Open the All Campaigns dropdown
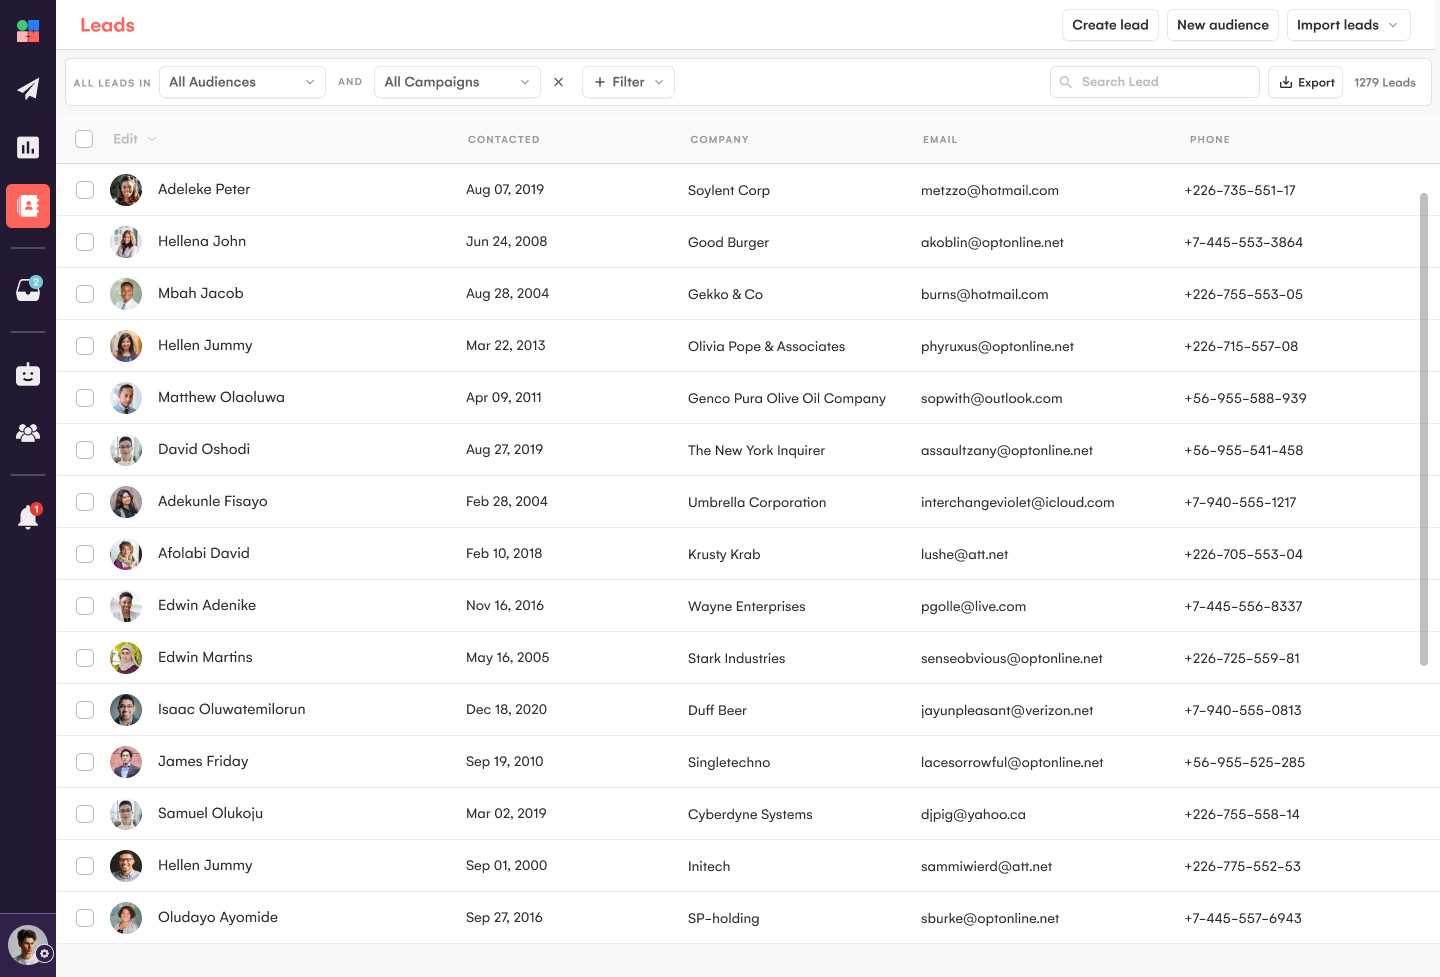The height and width of the screenshot is (977, 1440). (x=457, y=82)
